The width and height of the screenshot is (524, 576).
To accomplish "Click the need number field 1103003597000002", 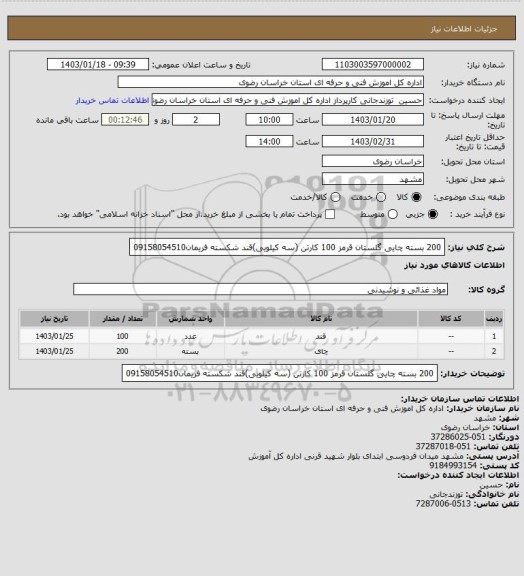I will [x=373, y=64].
